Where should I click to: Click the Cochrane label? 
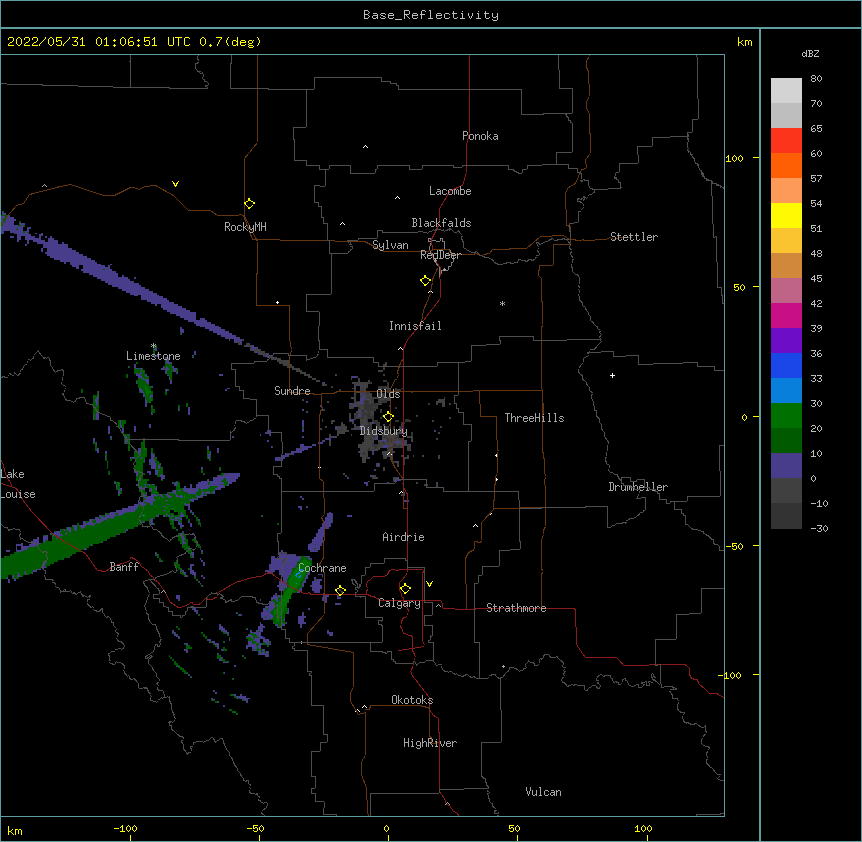point(322,568)
